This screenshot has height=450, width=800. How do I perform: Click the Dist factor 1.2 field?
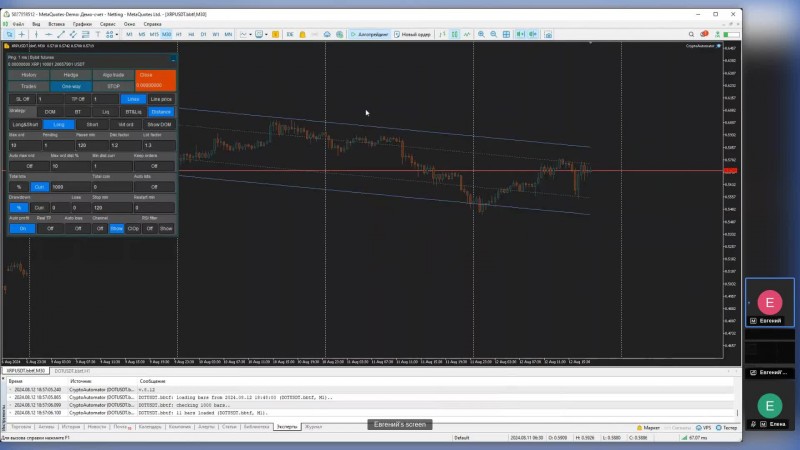125,145
